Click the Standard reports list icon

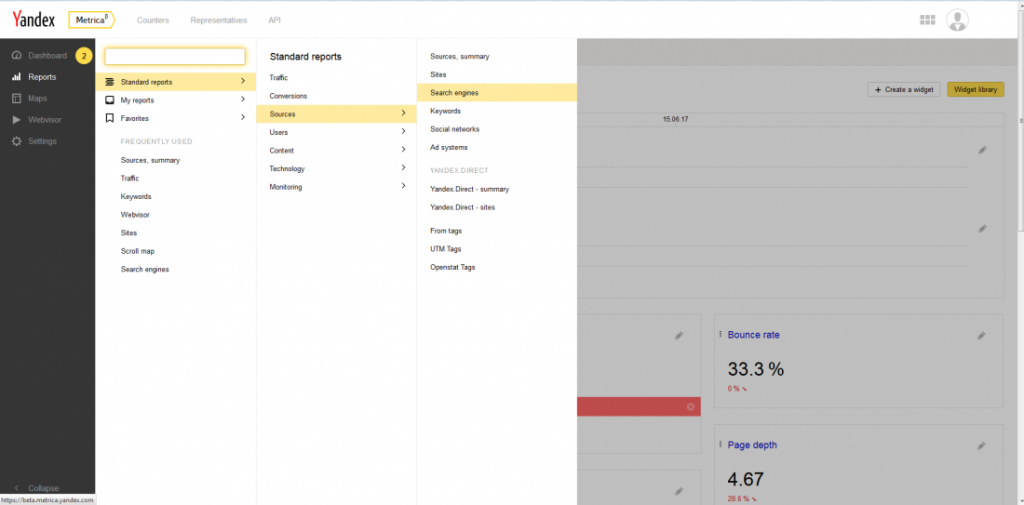point(110,82)
